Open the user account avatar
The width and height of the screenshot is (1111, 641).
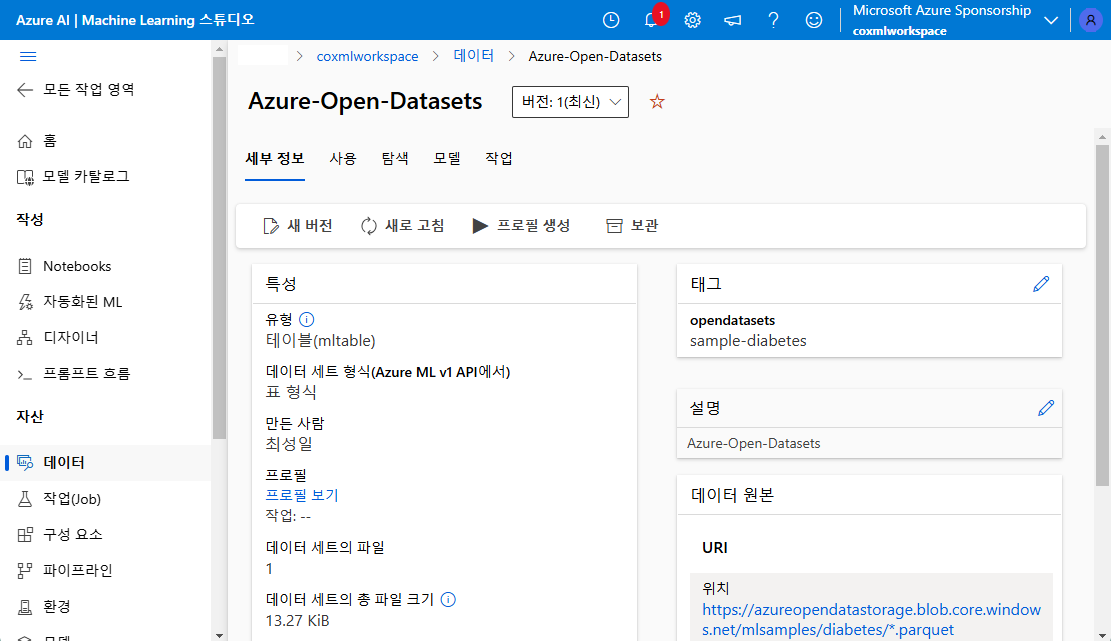tap(1090, 20)
